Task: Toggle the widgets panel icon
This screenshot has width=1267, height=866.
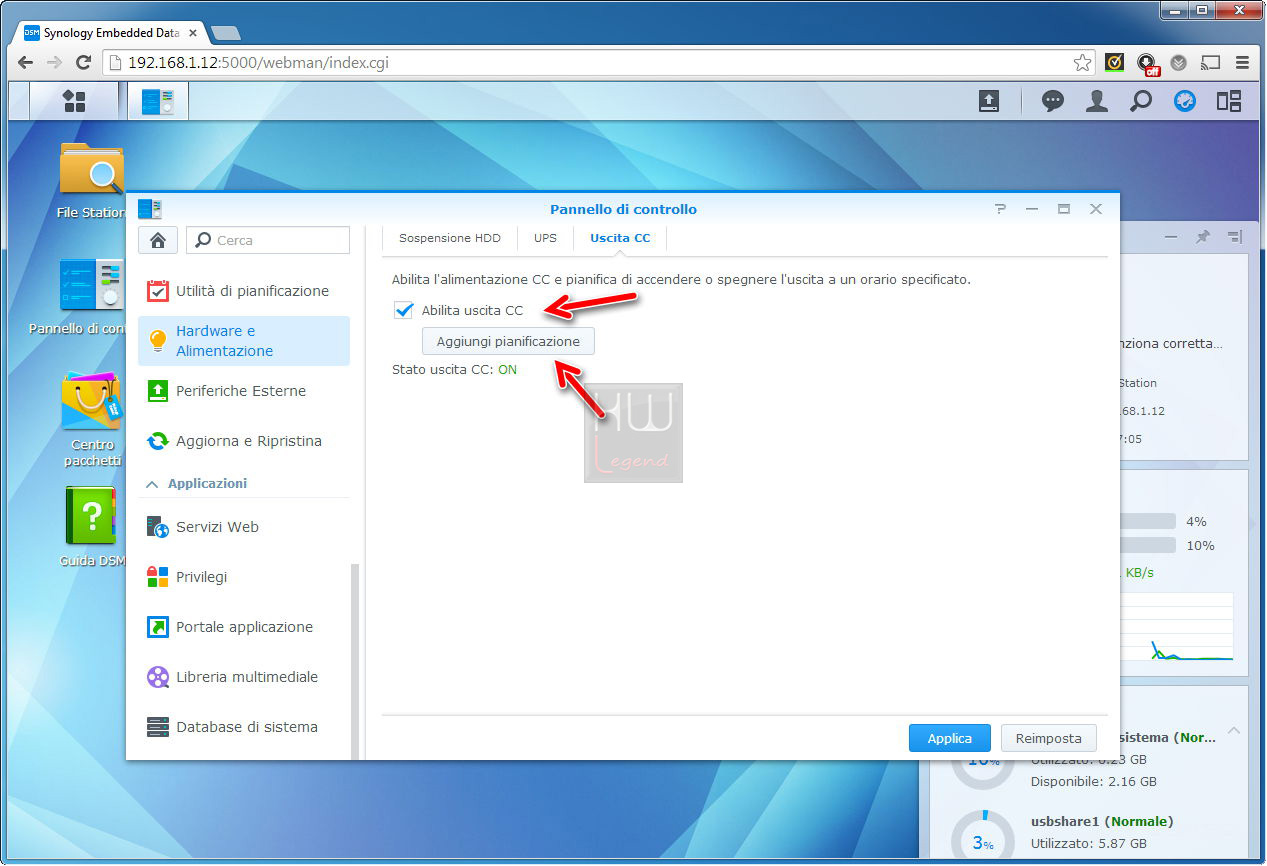Action: pyautogui.click(x=1229, y=101)
